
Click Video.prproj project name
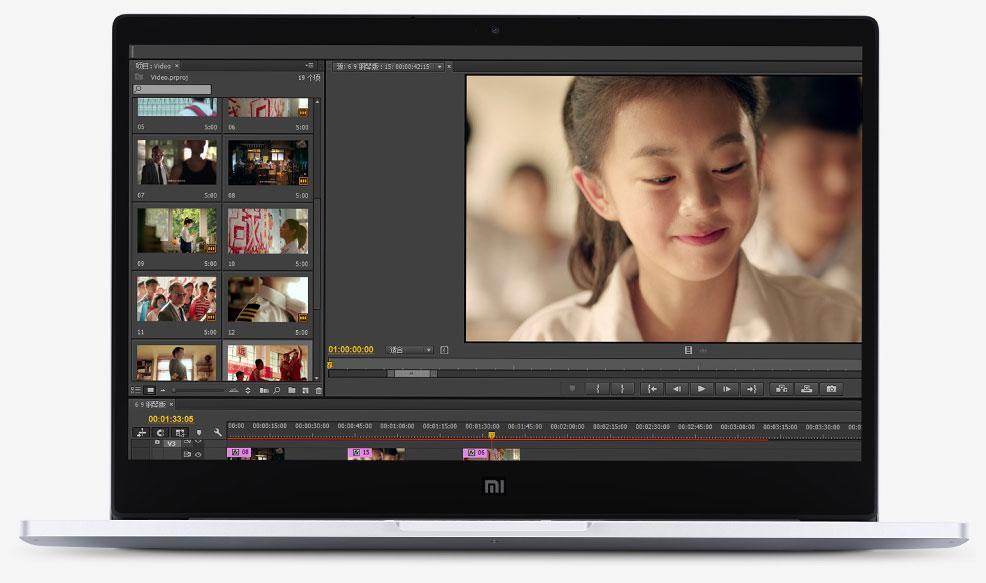pyautogui.click(x=169, y=77)
